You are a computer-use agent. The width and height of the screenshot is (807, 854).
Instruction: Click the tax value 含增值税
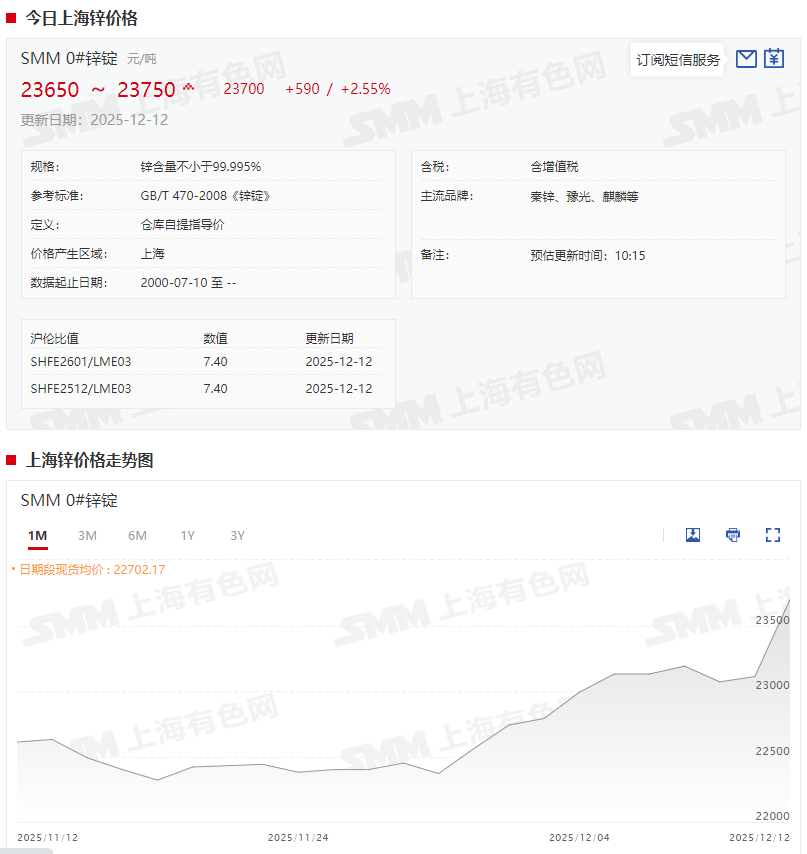[x=554, y=167]
